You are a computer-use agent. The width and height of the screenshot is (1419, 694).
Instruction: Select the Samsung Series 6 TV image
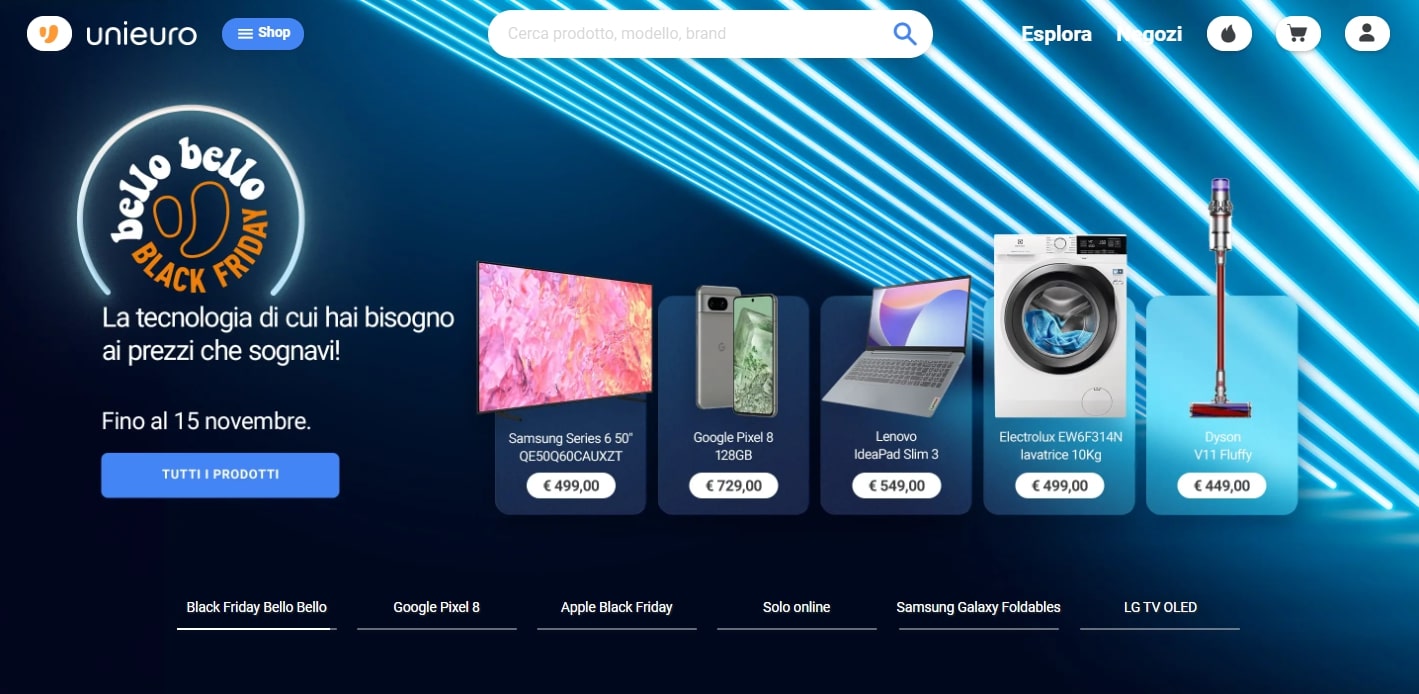tap(565, 338)
